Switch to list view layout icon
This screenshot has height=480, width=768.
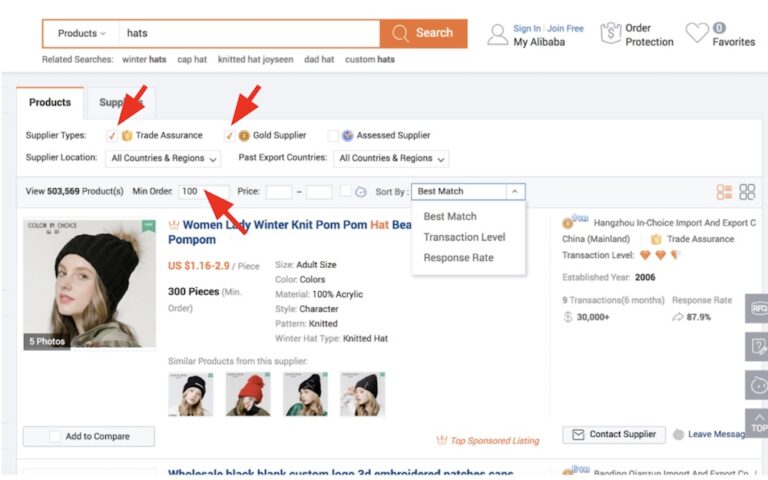point(724,192)
